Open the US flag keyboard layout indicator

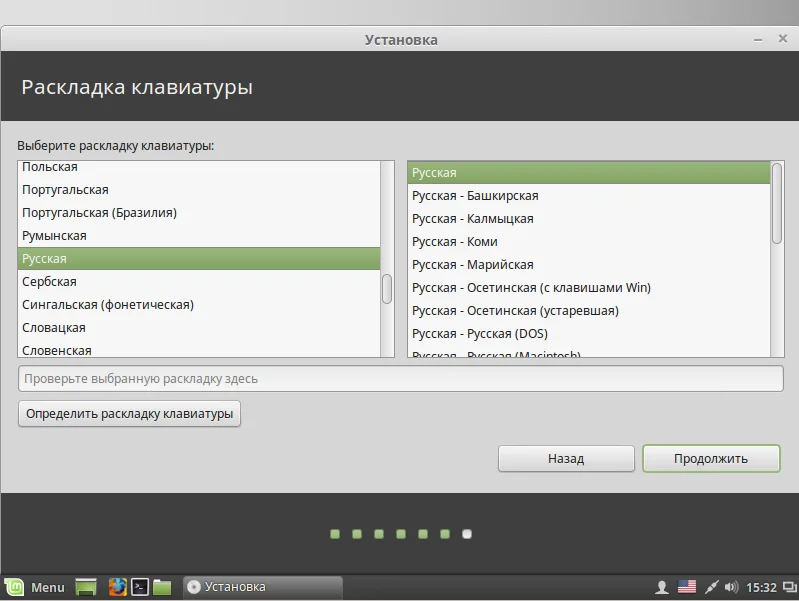[x=686, y=587]
